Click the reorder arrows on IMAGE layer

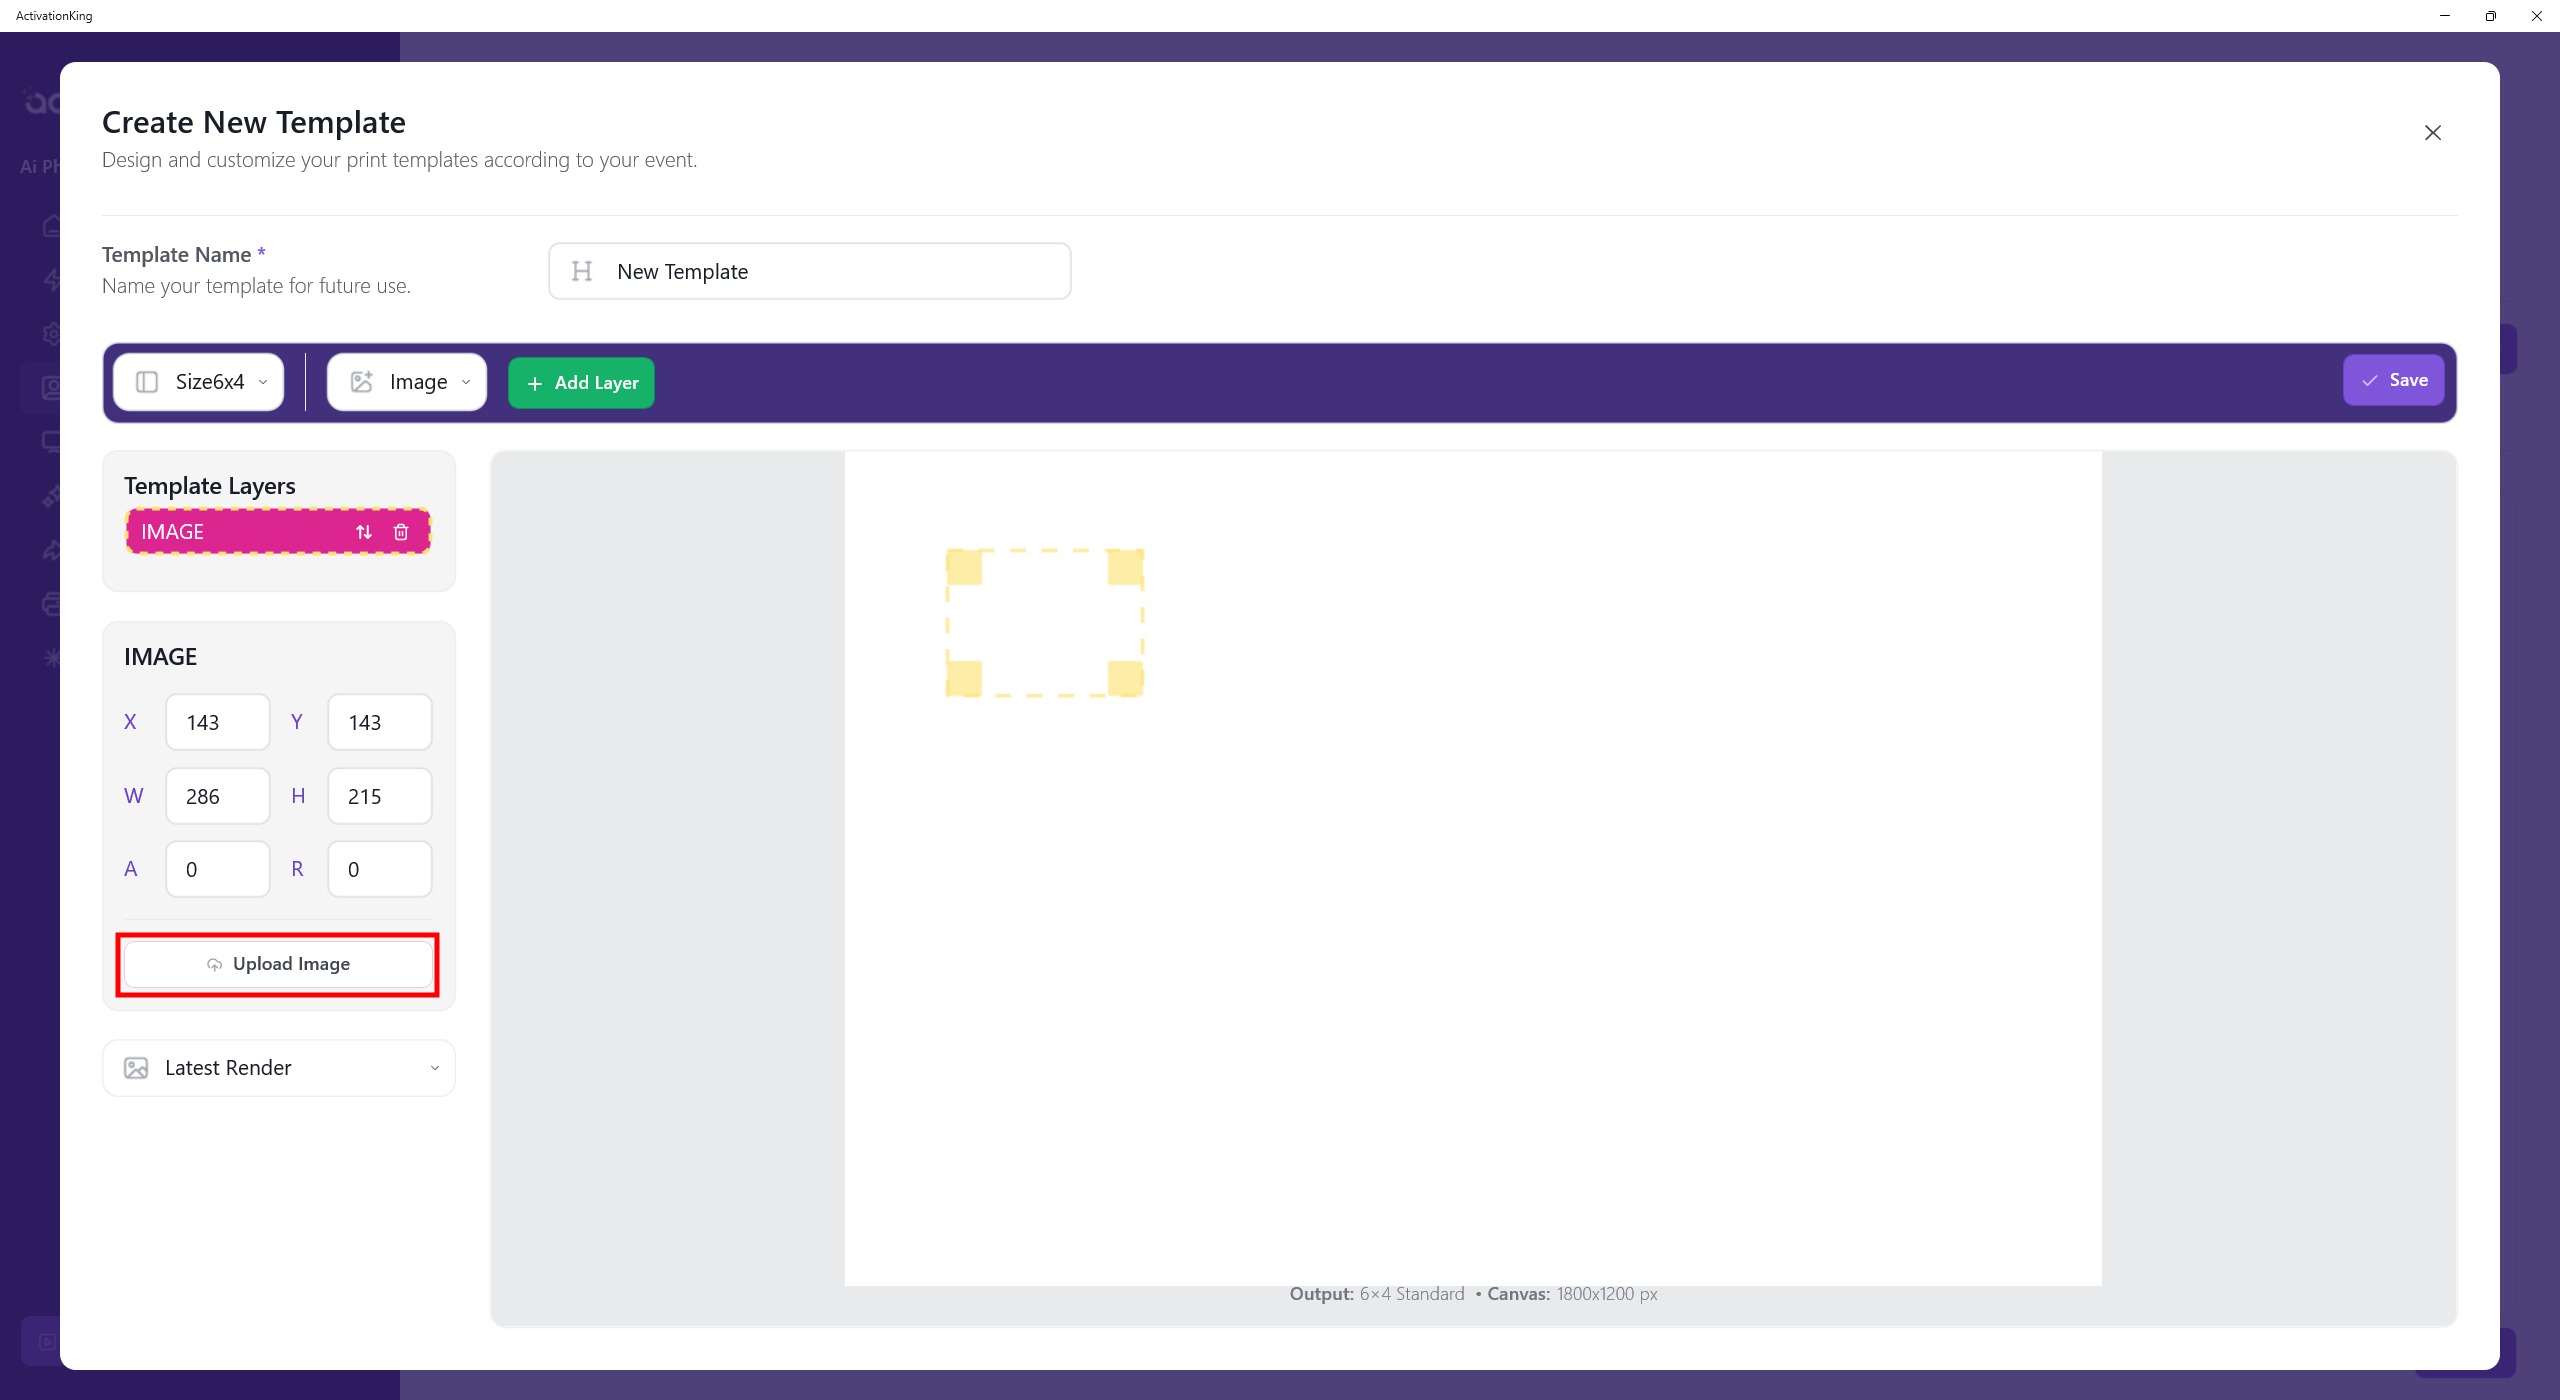point(364,532)
